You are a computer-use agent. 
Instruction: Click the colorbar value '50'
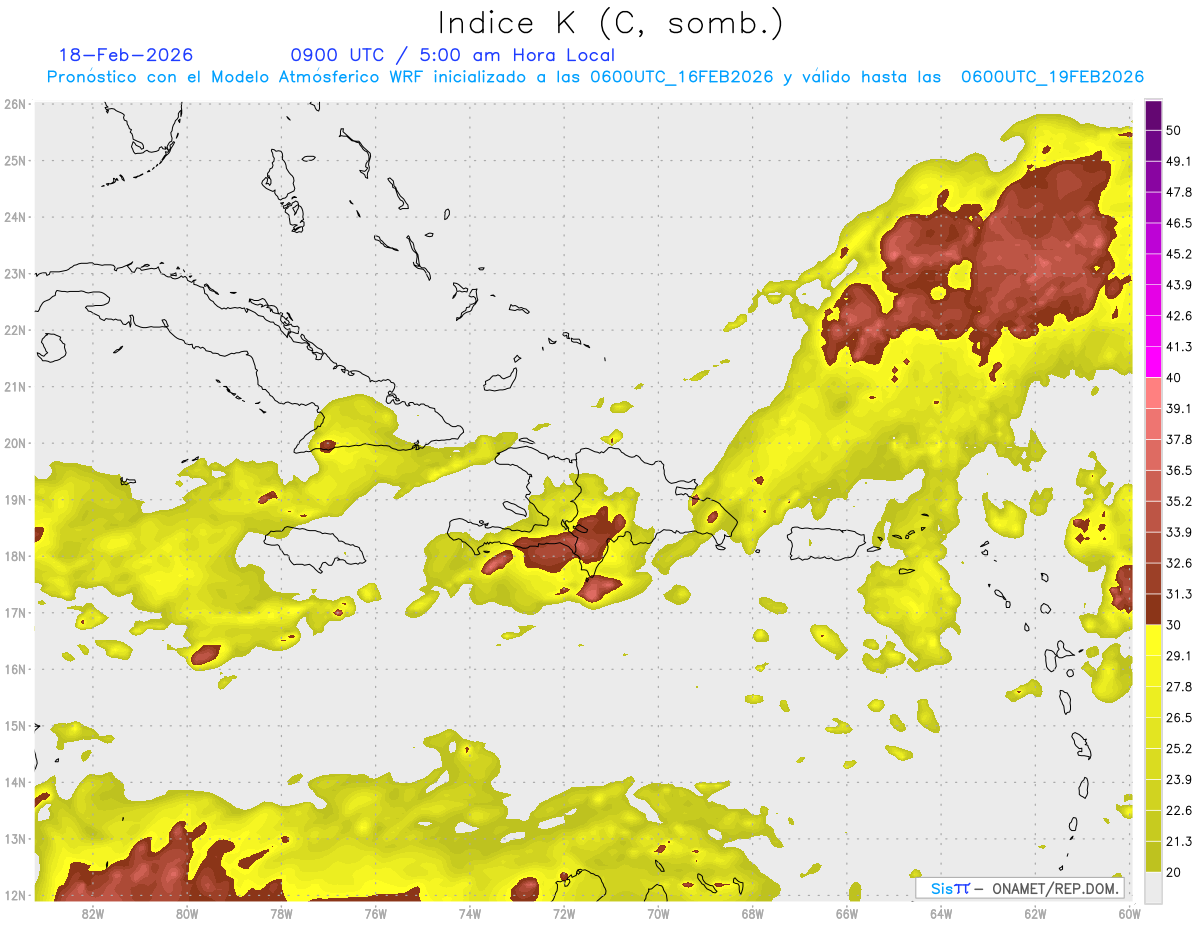coord(1173,130)
